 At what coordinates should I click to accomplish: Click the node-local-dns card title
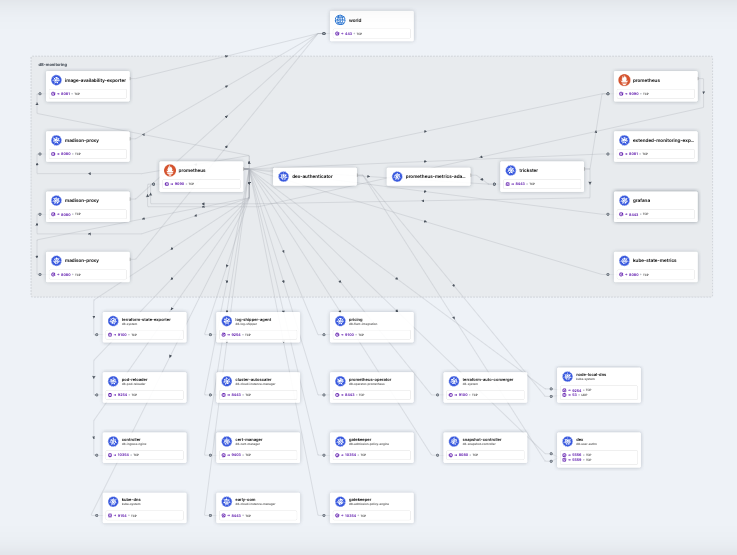tap(591, 375)
